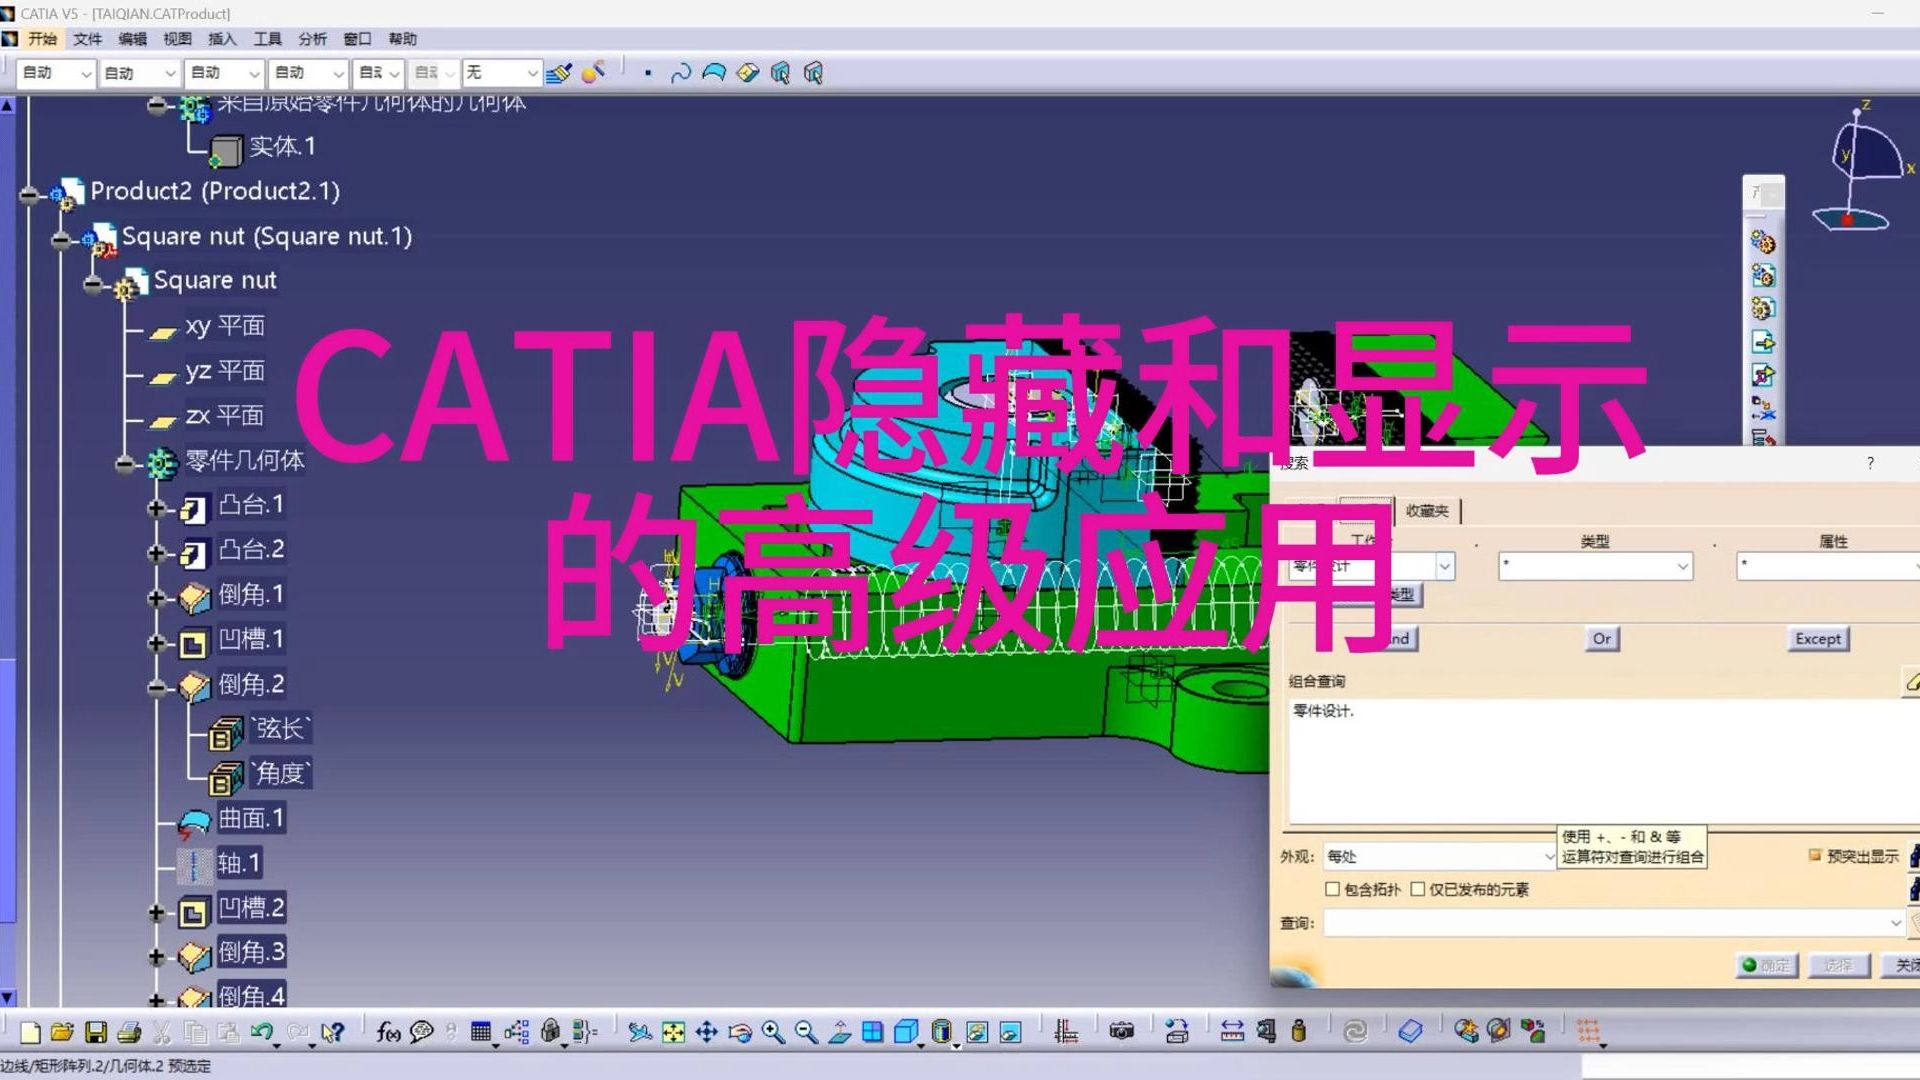Click the Open file folder icon

point(62,1032)
